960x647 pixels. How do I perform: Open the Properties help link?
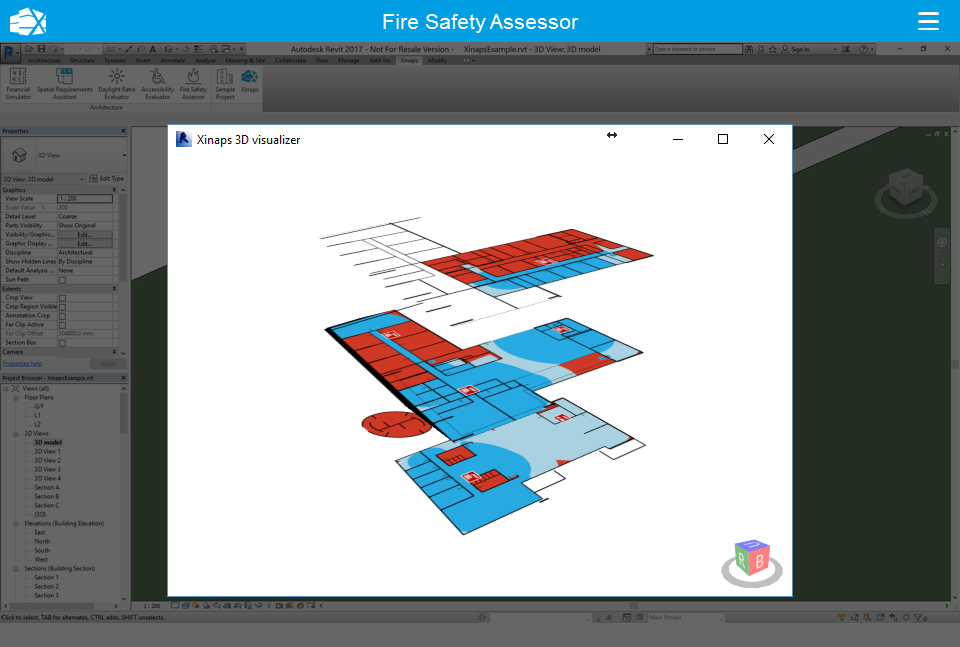click(22, 364)
